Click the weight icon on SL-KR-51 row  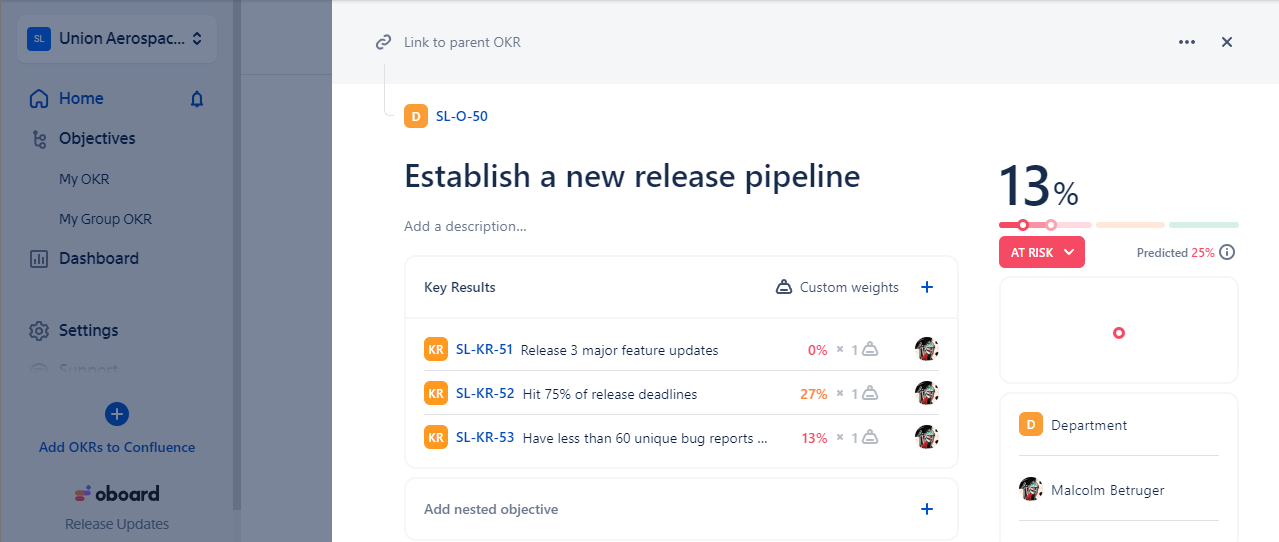coord(870,350)
